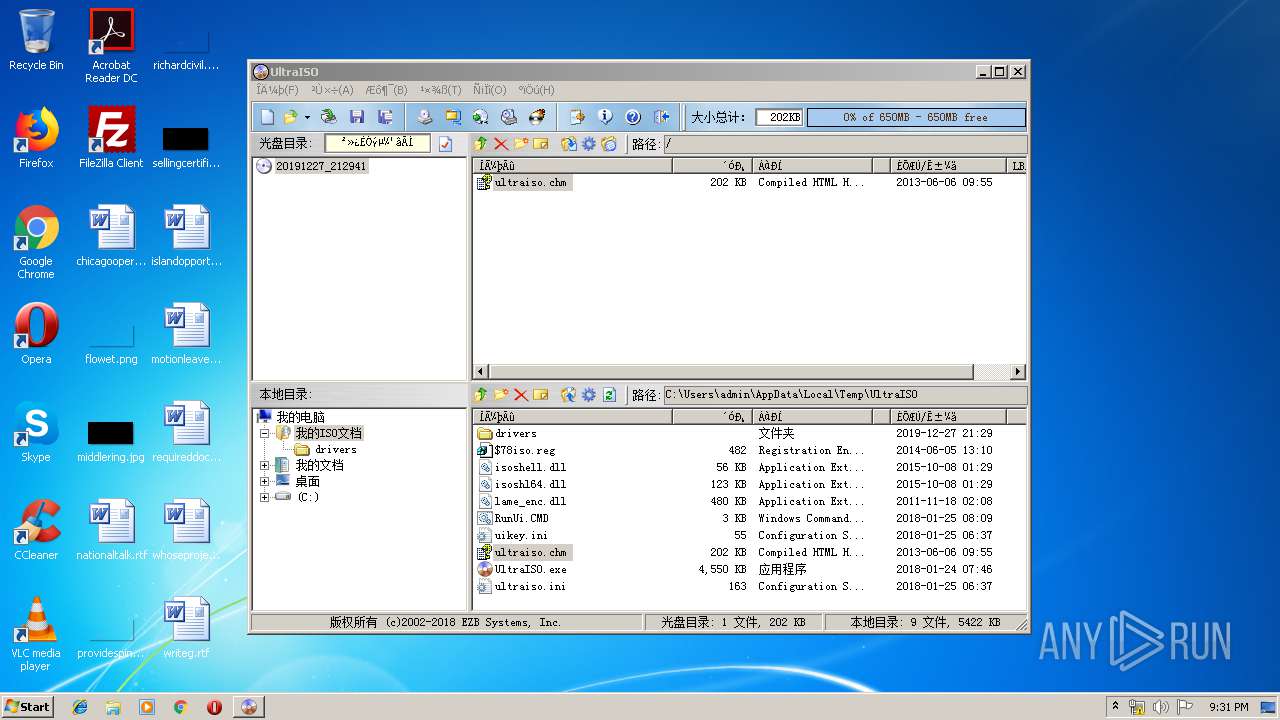Screen dimensions: 1280x720
Task: Select UltraISO.exe in local file list
Action: click(530, 570)
